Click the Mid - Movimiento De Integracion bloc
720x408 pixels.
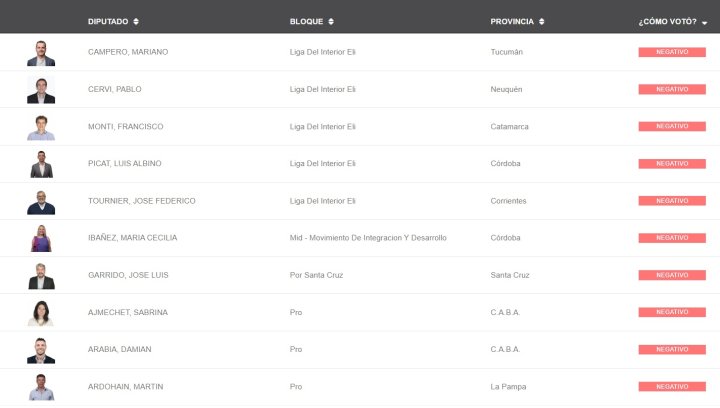coord(368,238)
